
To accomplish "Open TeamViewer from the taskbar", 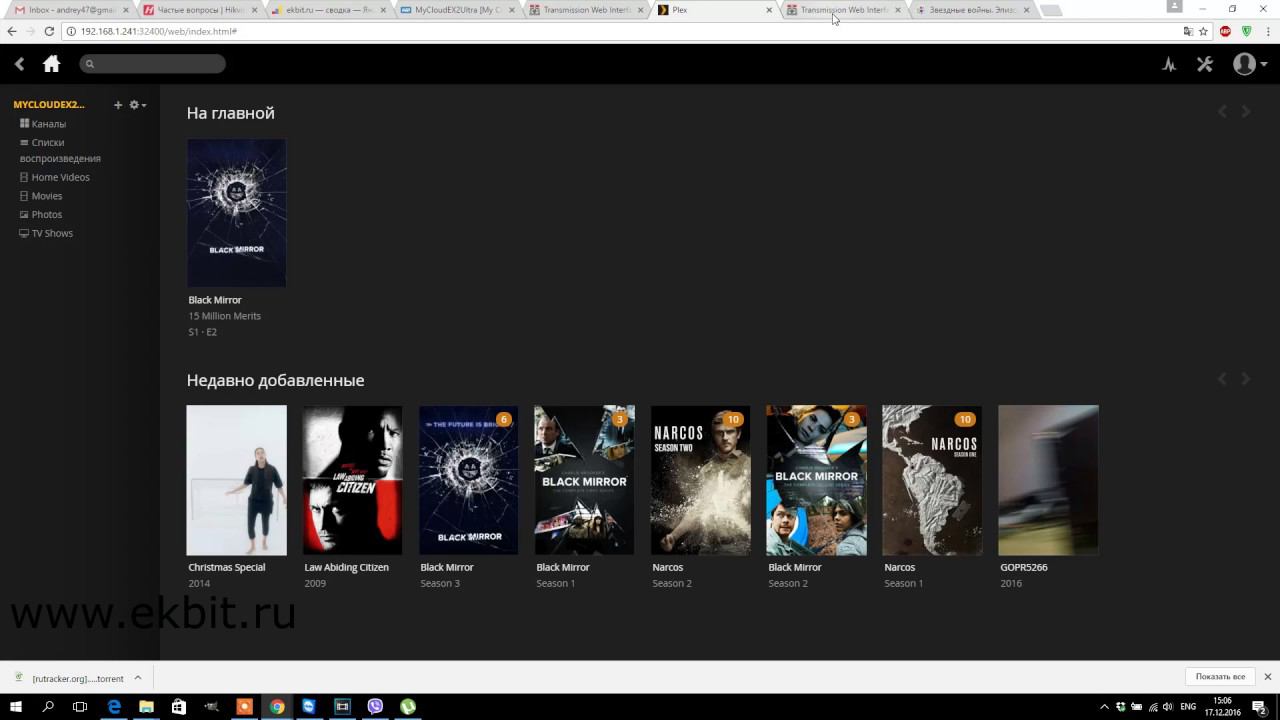I will pos(309,707).
